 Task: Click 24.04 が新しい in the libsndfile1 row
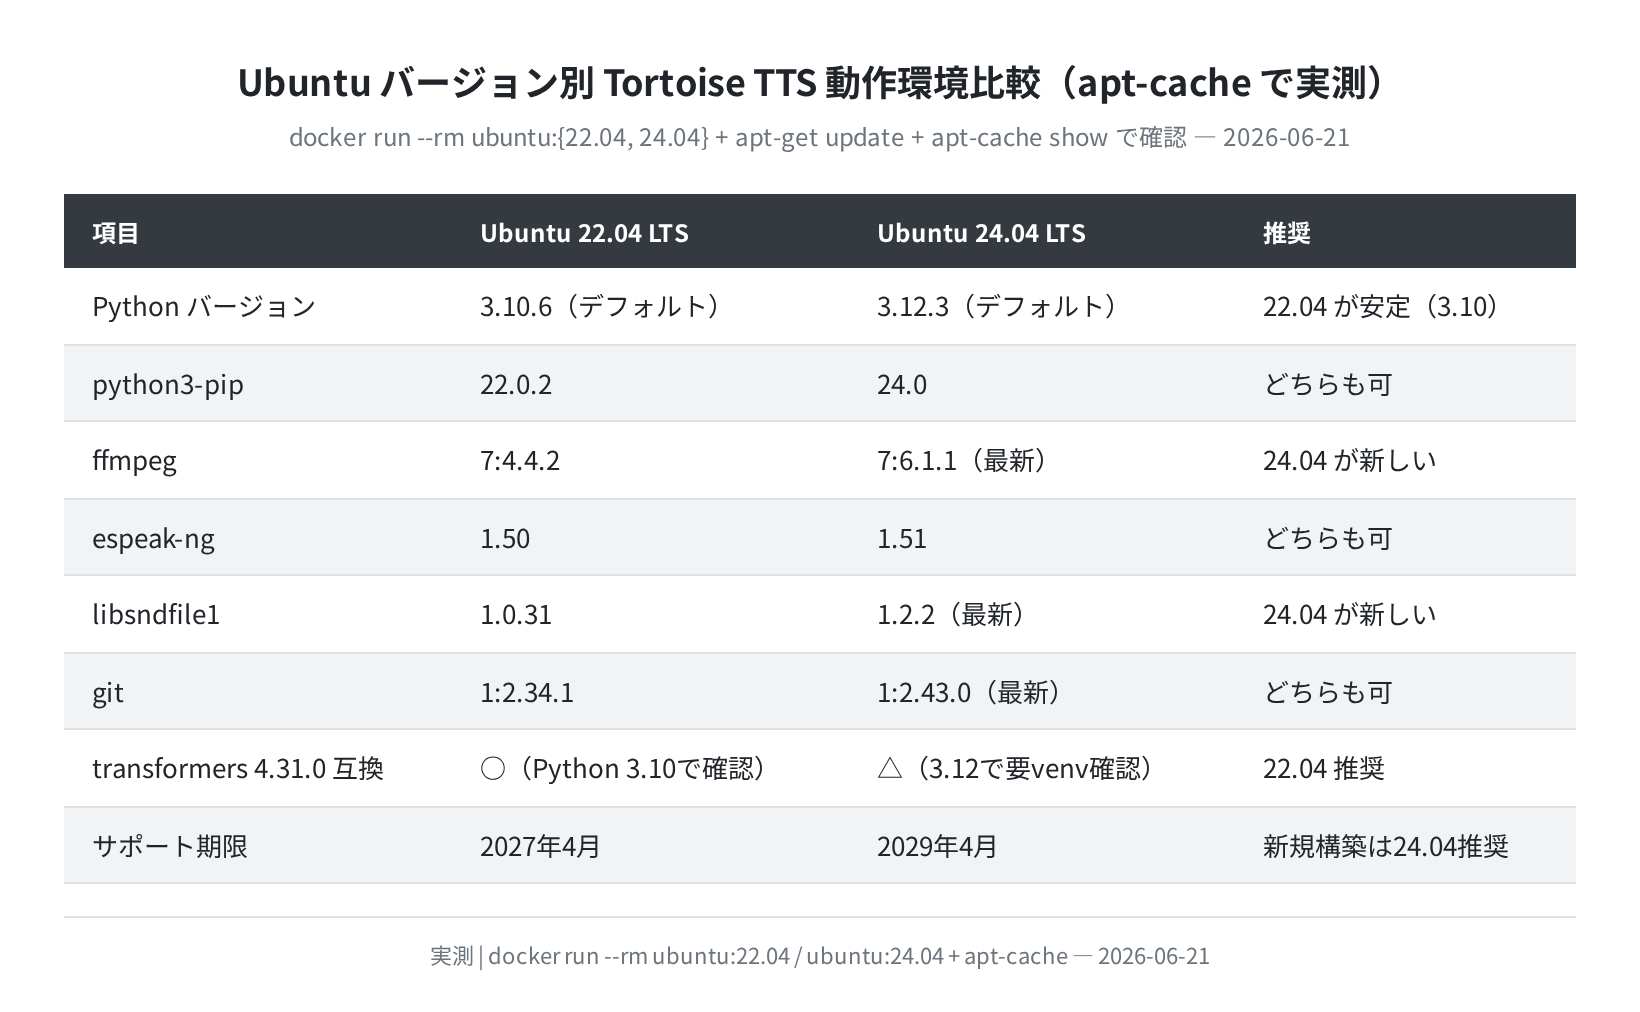click(1349, 614)
